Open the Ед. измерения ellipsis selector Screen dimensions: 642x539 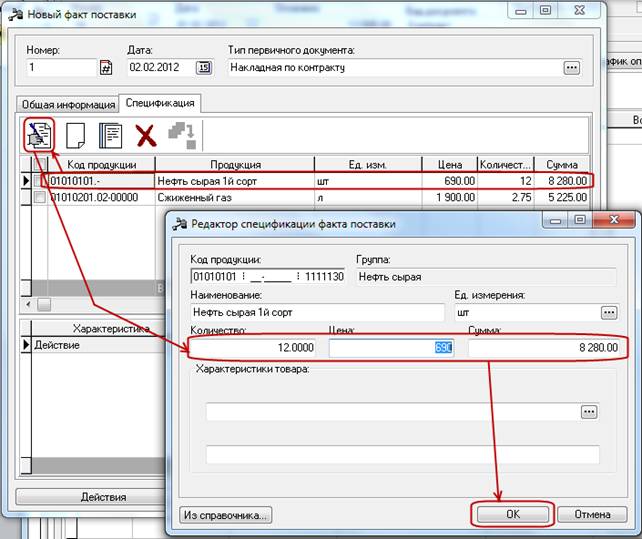(x=608, y=312)
